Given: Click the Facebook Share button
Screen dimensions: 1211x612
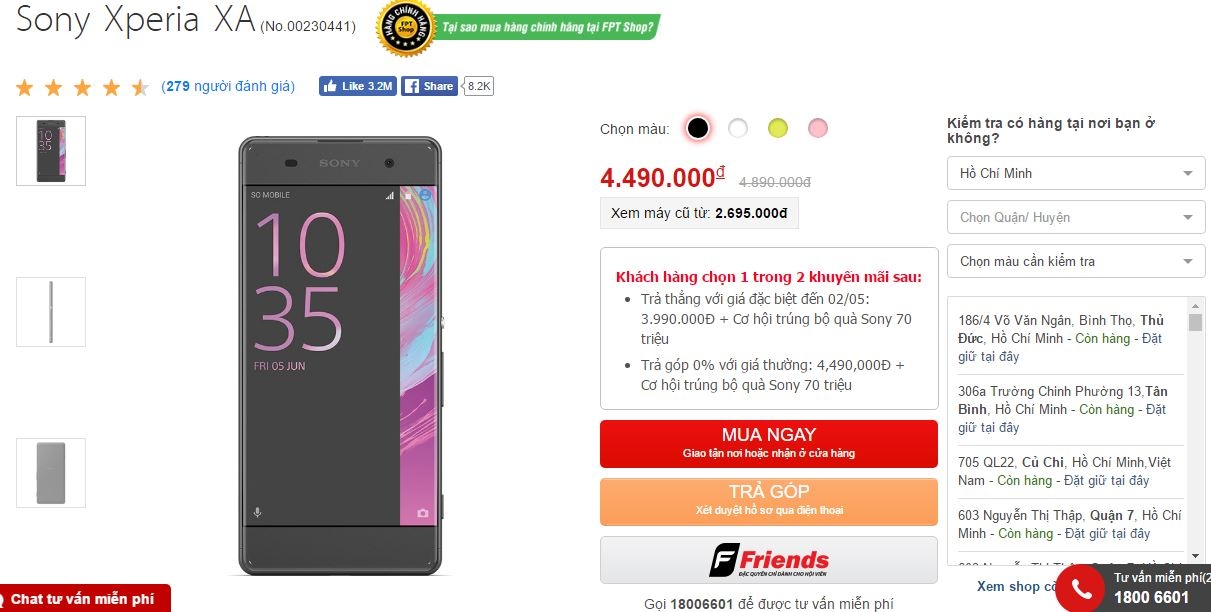Looking at the screenshot, I should pos(429,86).
